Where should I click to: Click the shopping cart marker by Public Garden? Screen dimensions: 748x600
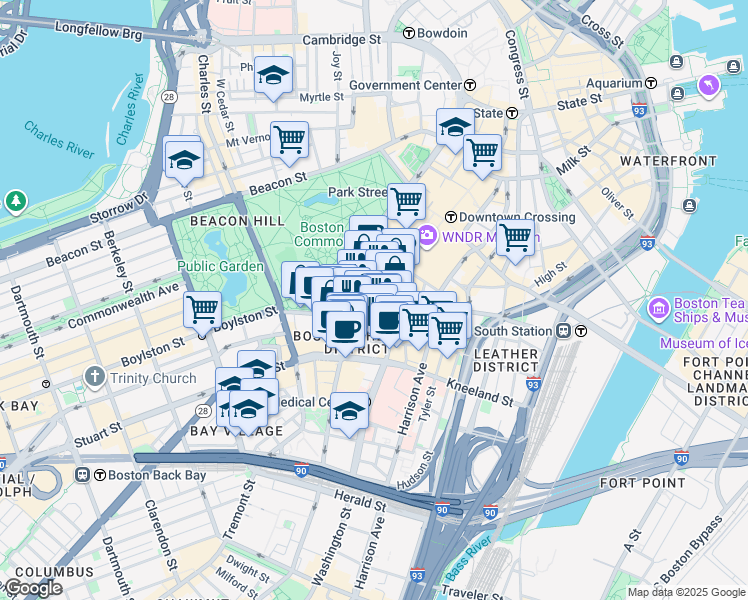(x=203, y=311)
